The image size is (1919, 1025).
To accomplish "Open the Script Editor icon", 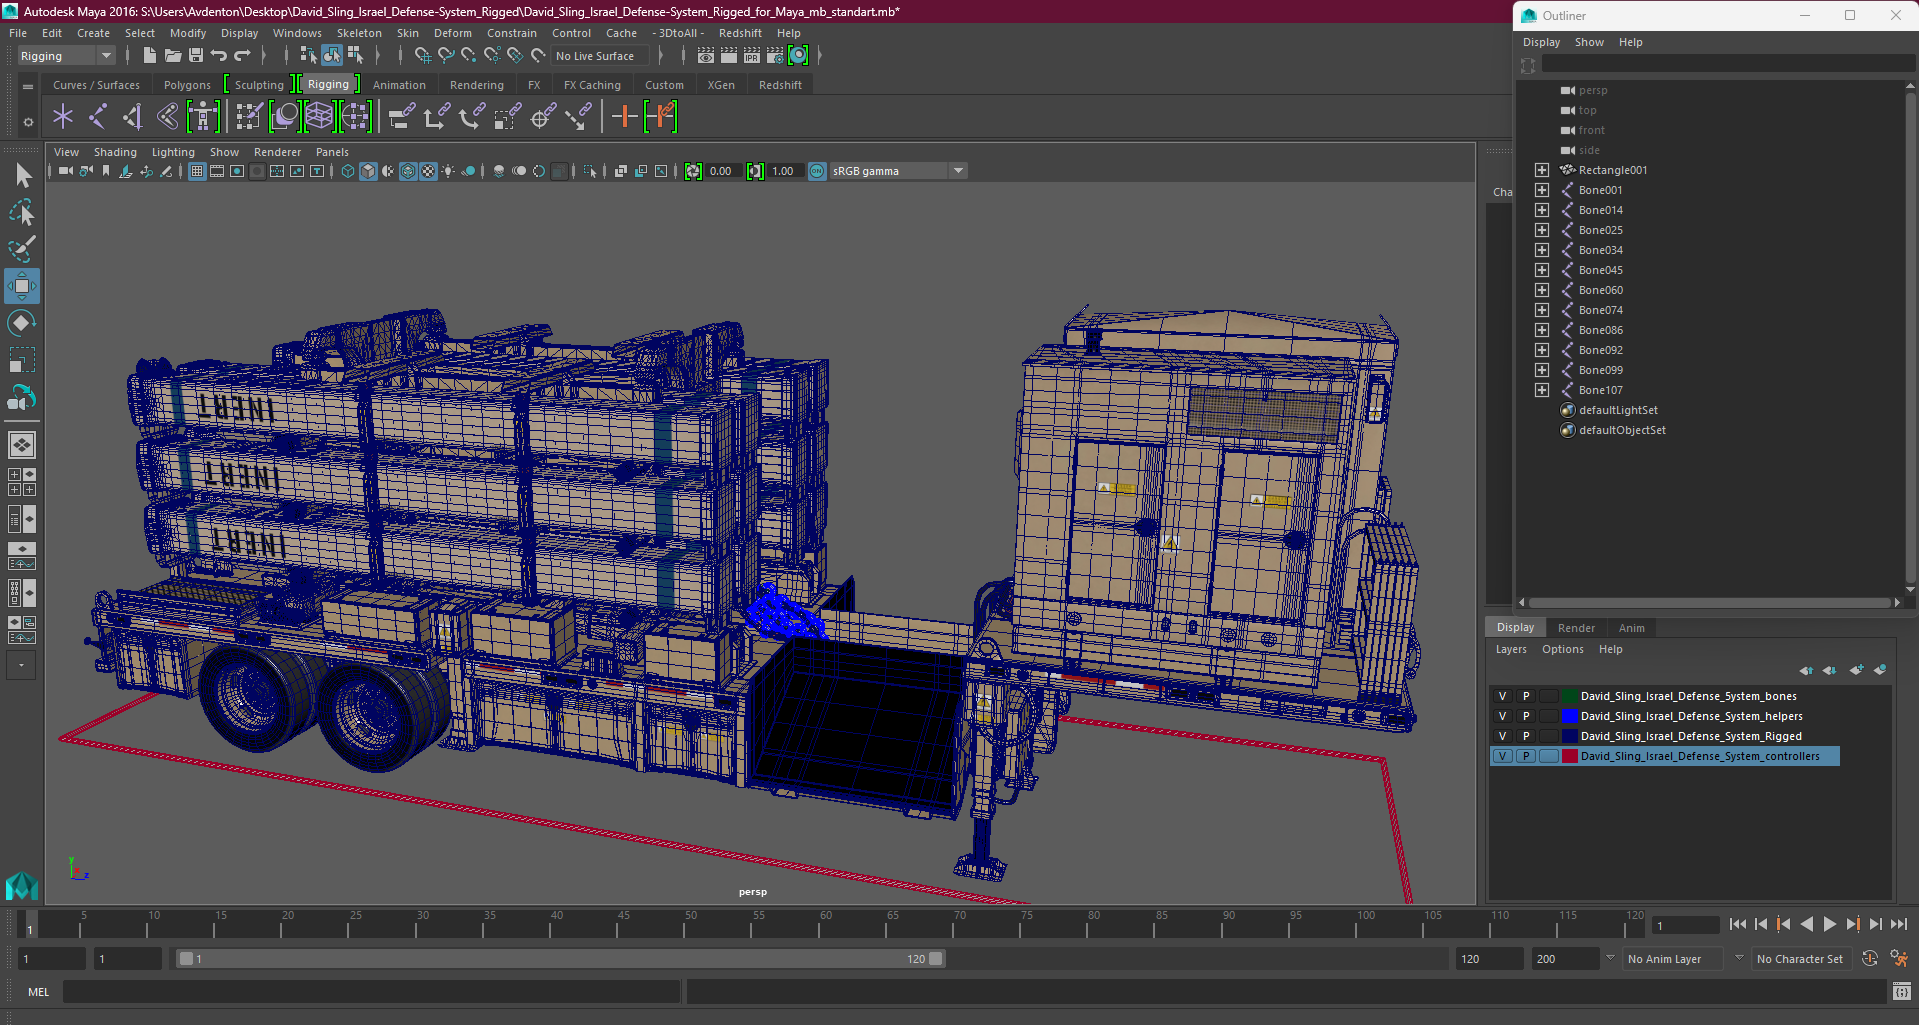I will pos(1902,992).
